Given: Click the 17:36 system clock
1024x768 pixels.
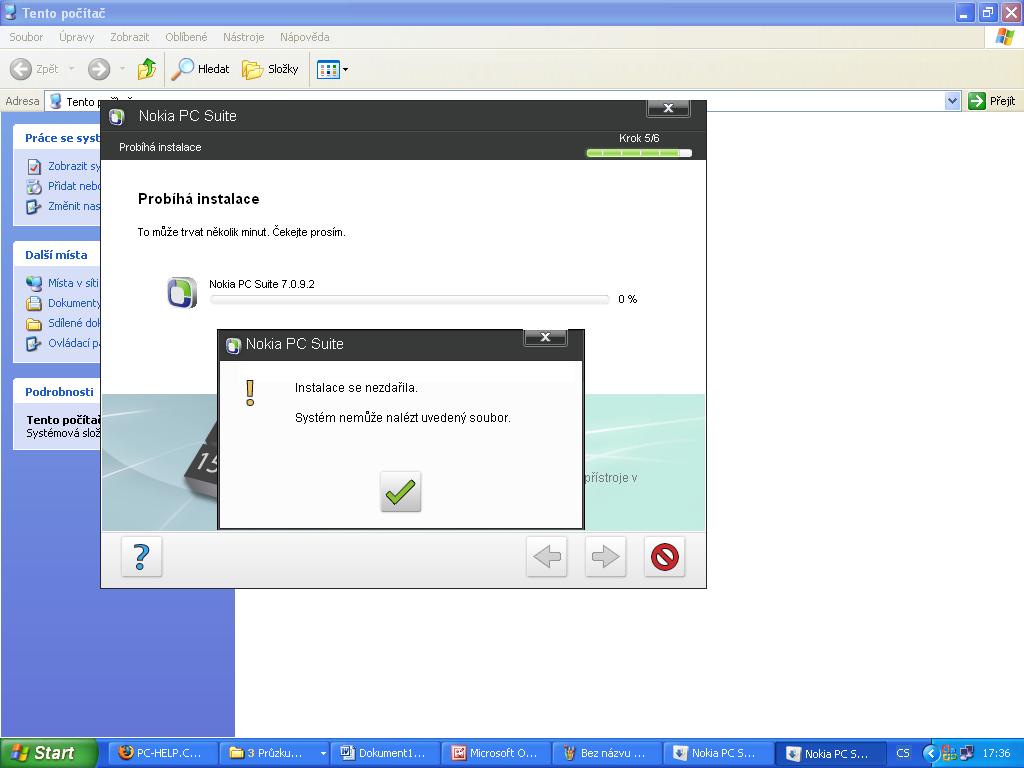Looking at the screenshot, I should coord(997,753).
